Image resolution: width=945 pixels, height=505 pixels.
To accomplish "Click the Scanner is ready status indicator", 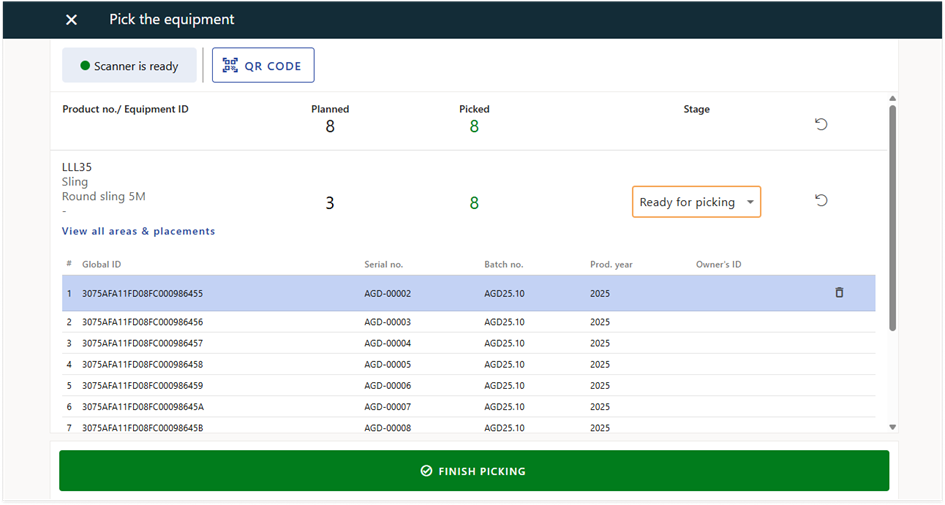I will pyautogui.click(x=130, y=65).
